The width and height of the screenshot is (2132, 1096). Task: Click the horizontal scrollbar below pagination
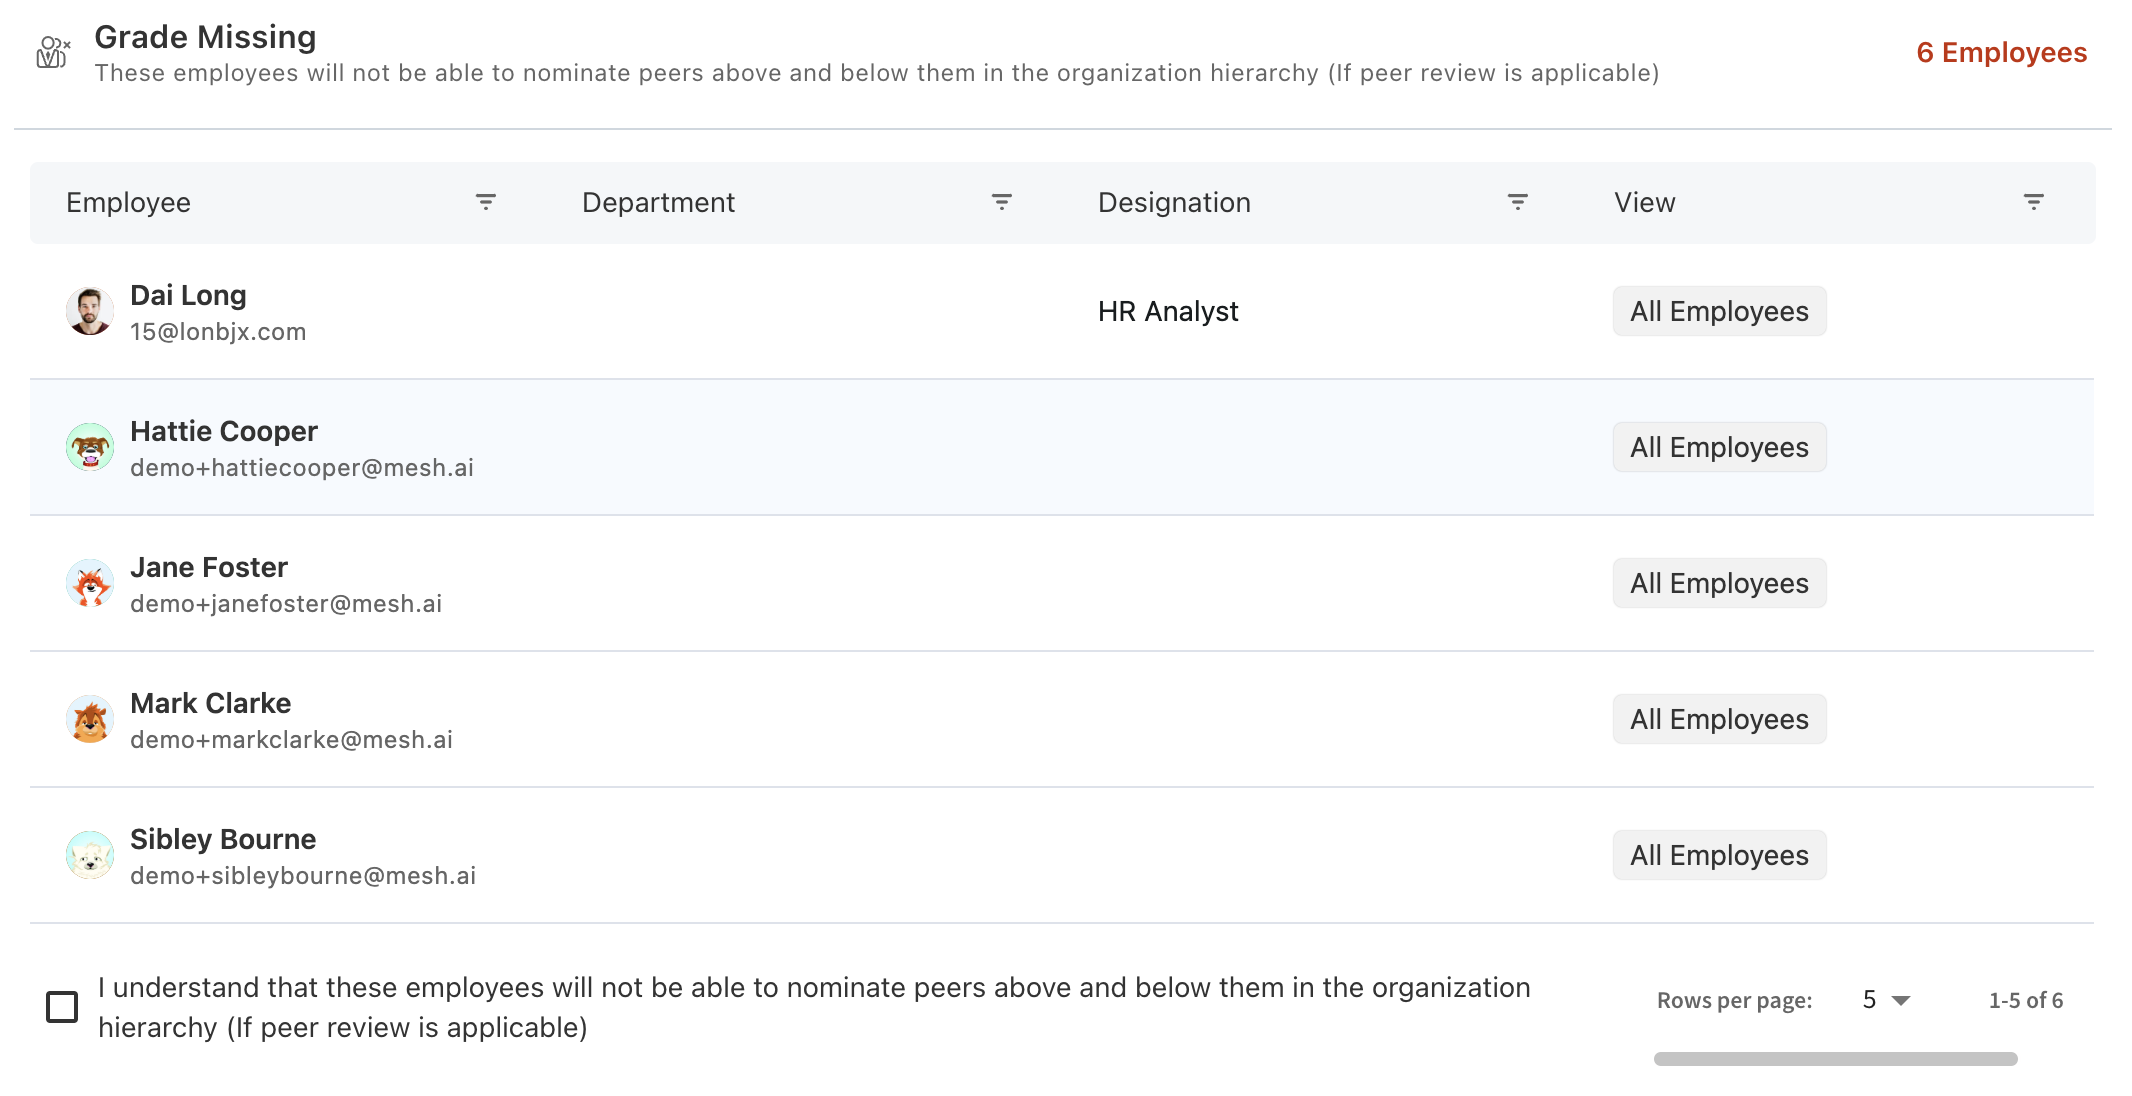(1835, 1059)
